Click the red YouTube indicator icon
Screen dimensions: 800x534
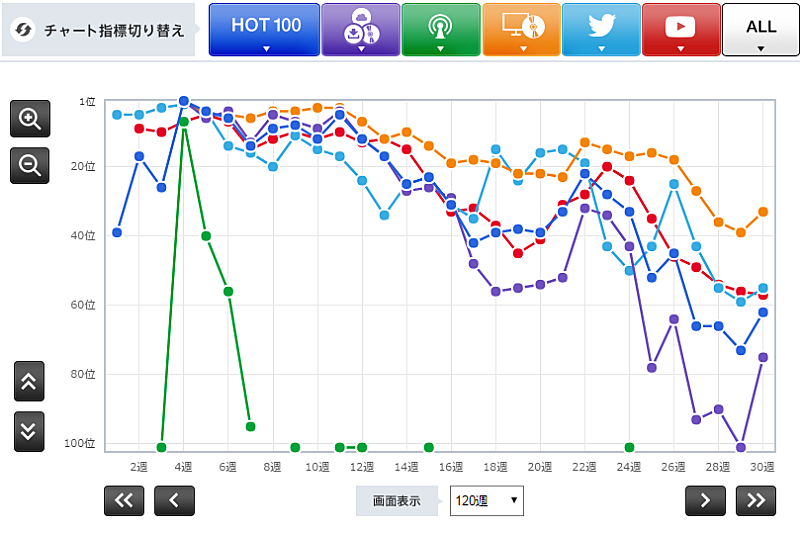(x=680, y=30)
